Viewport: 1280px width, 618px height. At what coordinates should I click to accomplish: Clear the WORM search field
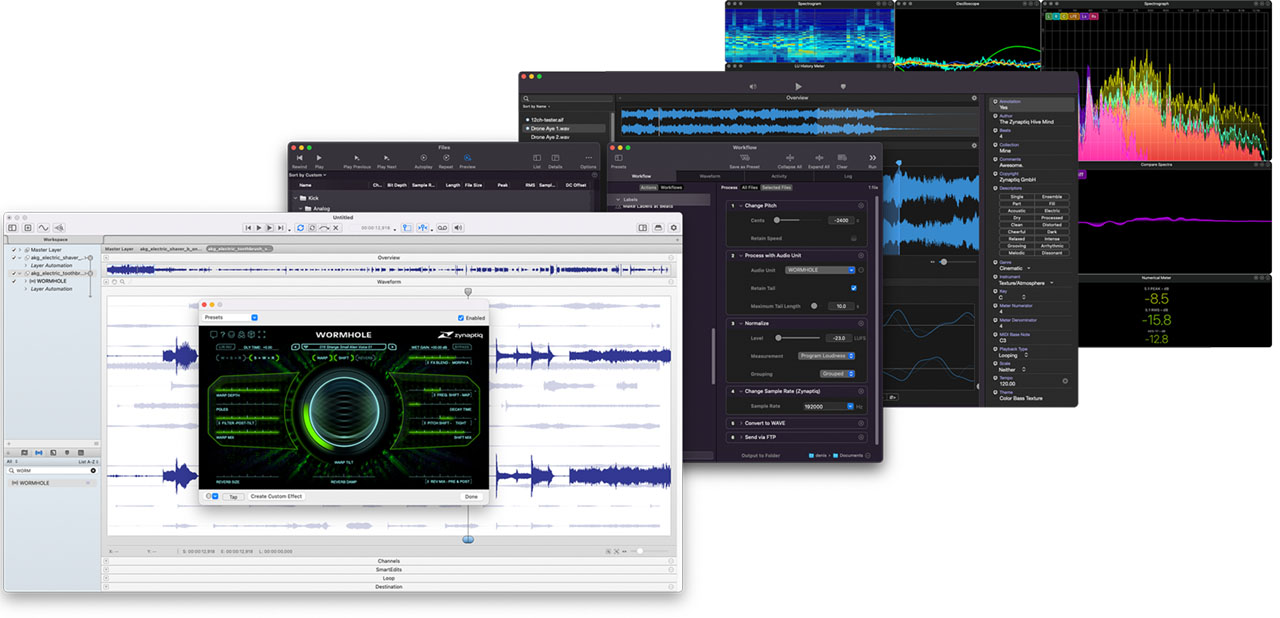pyautogui.click(x=93, y=470)
